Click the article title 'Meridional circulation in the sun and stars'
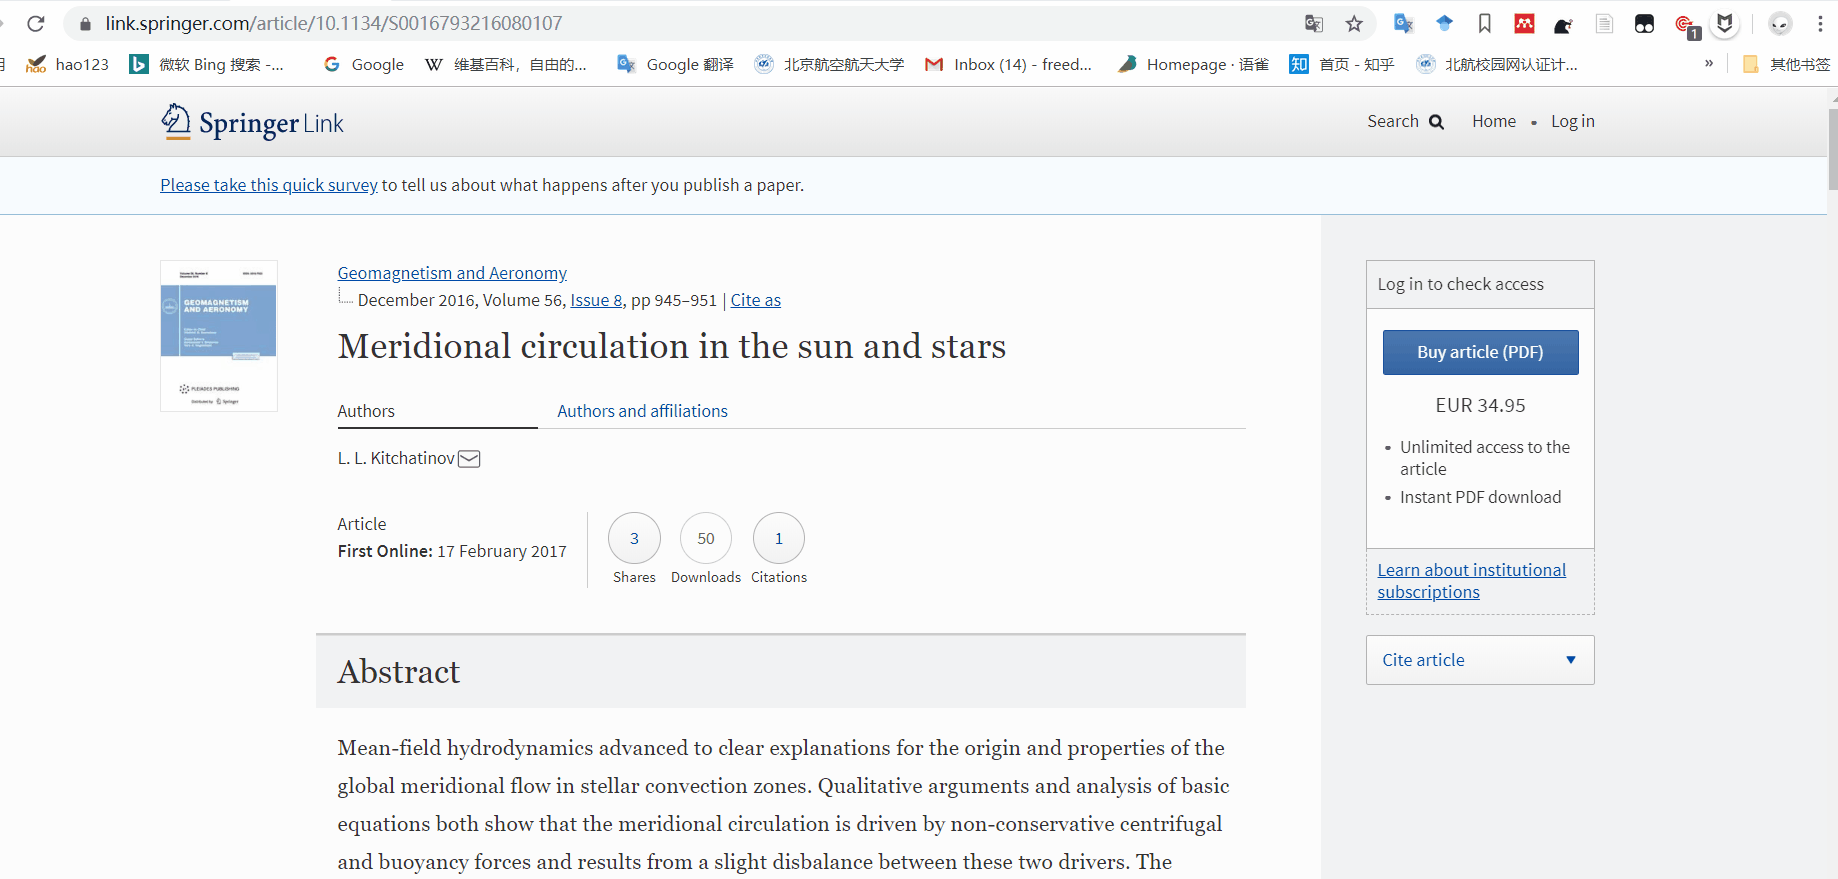 click(x=672, y=346)
